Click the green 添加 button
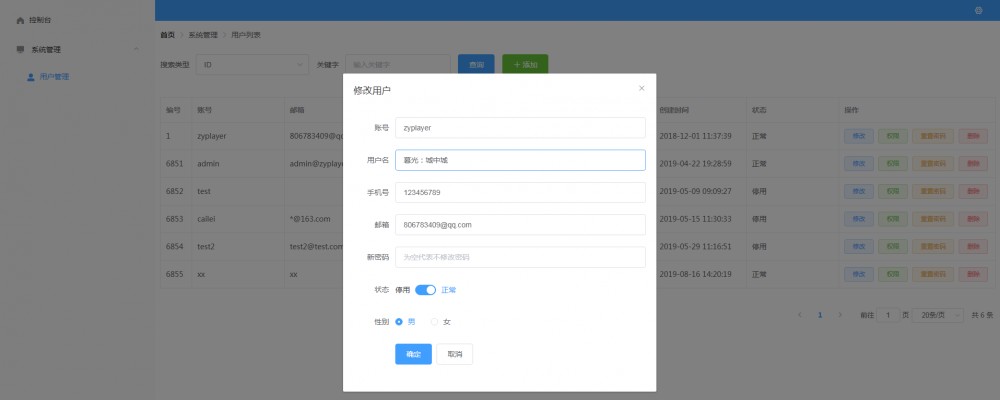Image resolution: width=1000 pixels, height=400 pixels. click(x=525, y=64)
